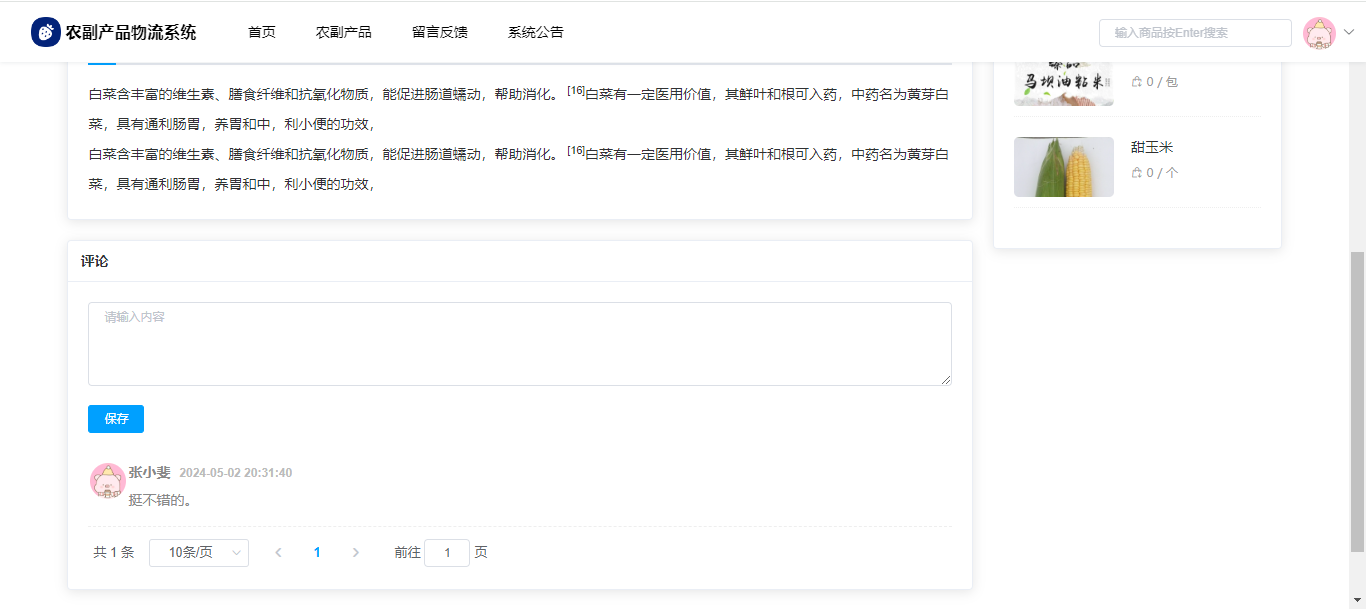
Task: Go to the 首页 menu item
Action: (262, 32)
